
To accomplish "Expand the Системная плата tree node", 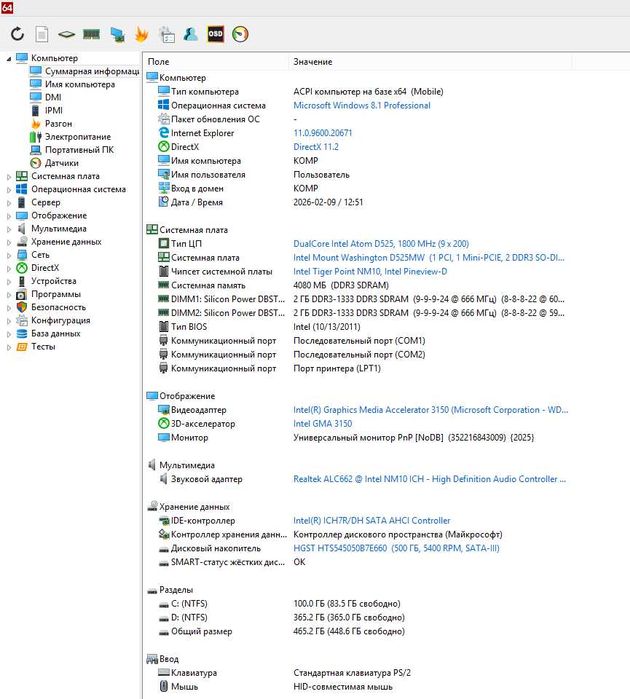I will [8, 177].
